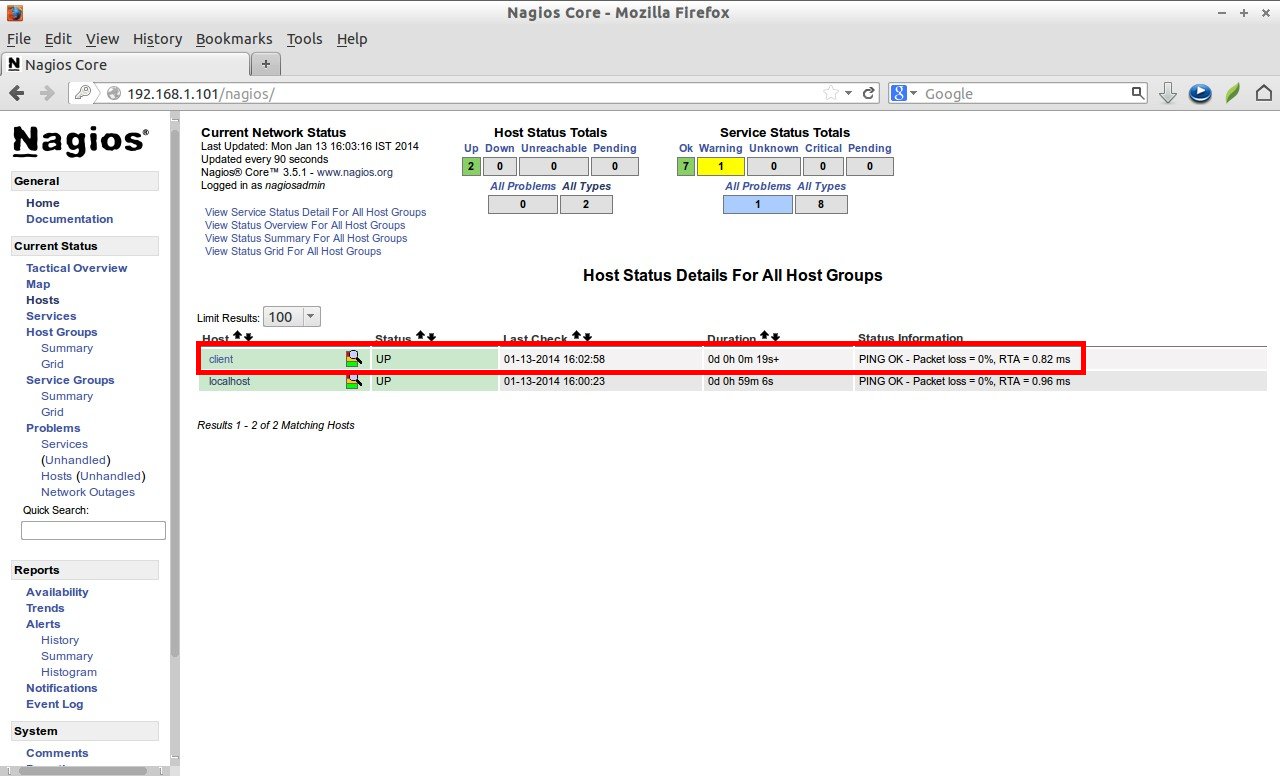Open Tactical Overview in the sidebar
This screenshot has width=1280, height=776.
pos(77,268)
